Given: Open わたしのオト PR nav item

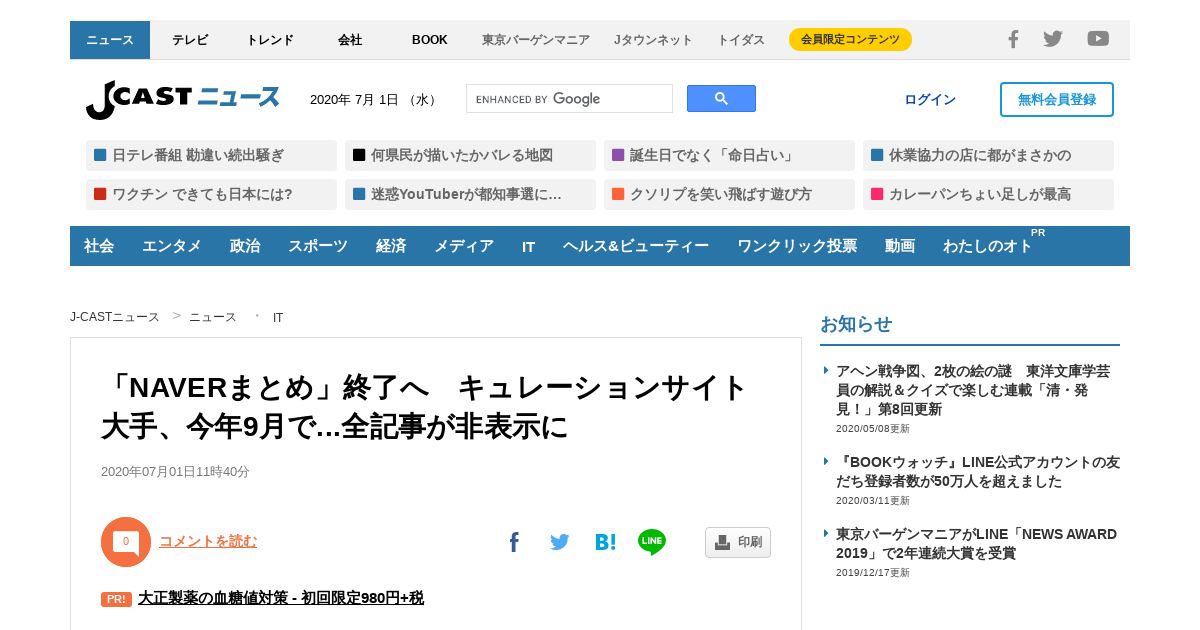Looking at the screenshot, I should point(988,246).
